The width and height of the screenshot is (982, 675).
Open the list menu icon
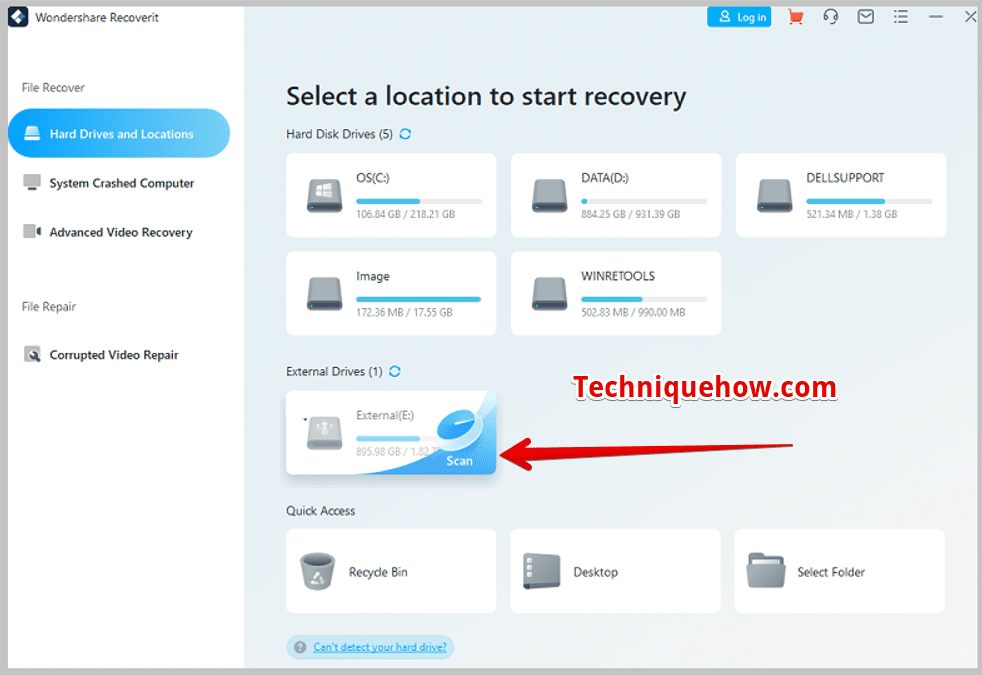(901, 17)
